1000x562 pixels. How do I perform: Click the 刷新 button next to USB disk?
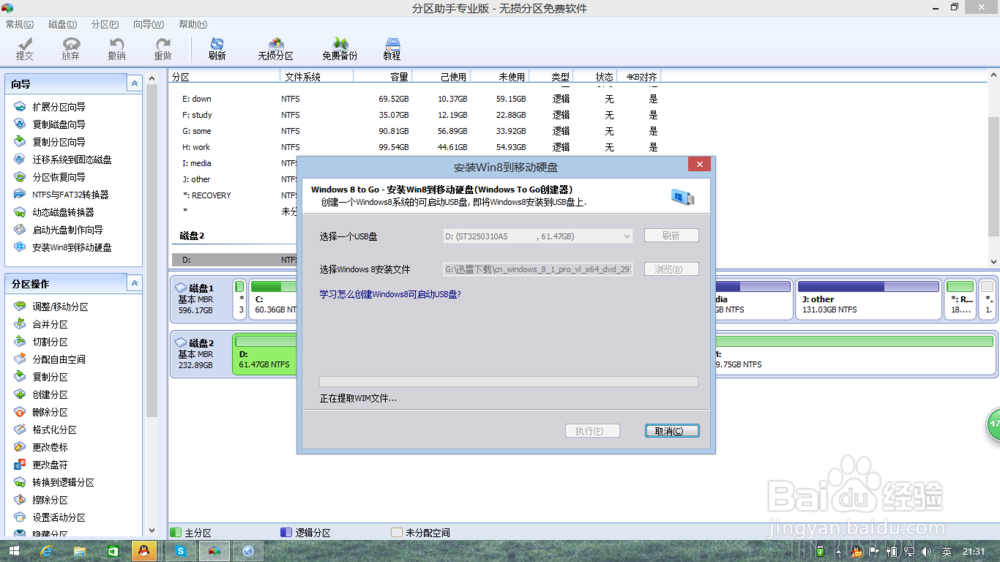(671, 235)
